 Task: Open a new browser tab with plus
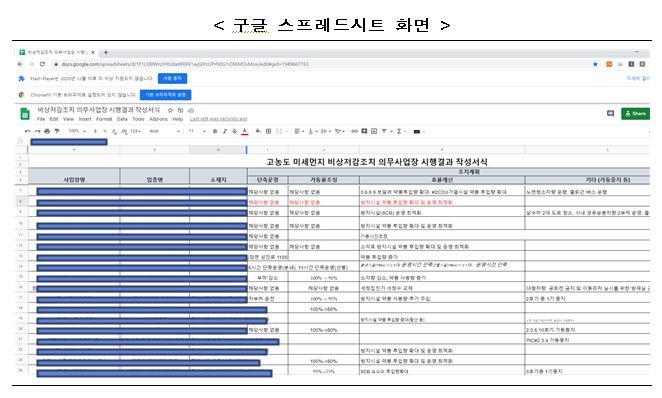pos(106,52)
